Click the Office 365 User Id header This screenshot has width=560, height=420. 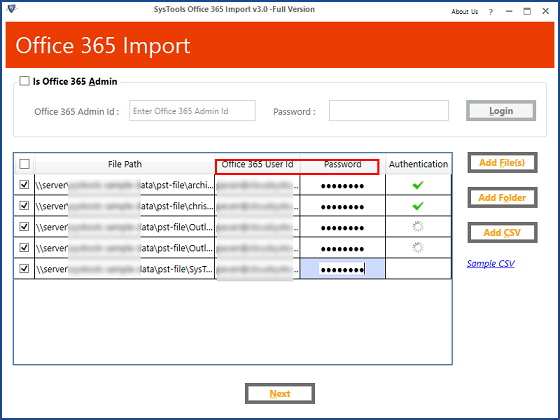pyautogui.click(x=258, y=164)
